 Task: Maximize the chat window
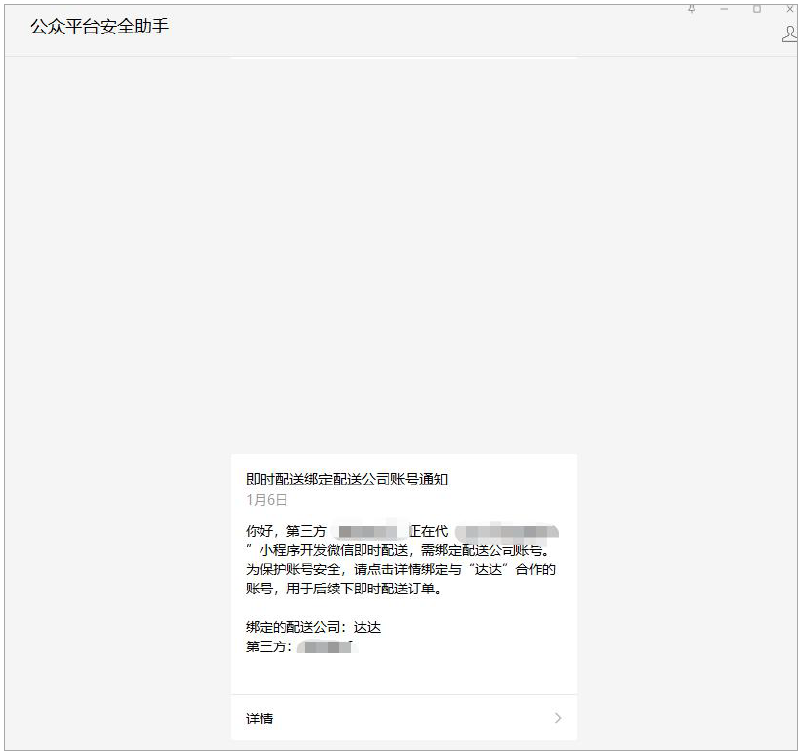pos(757,9)
